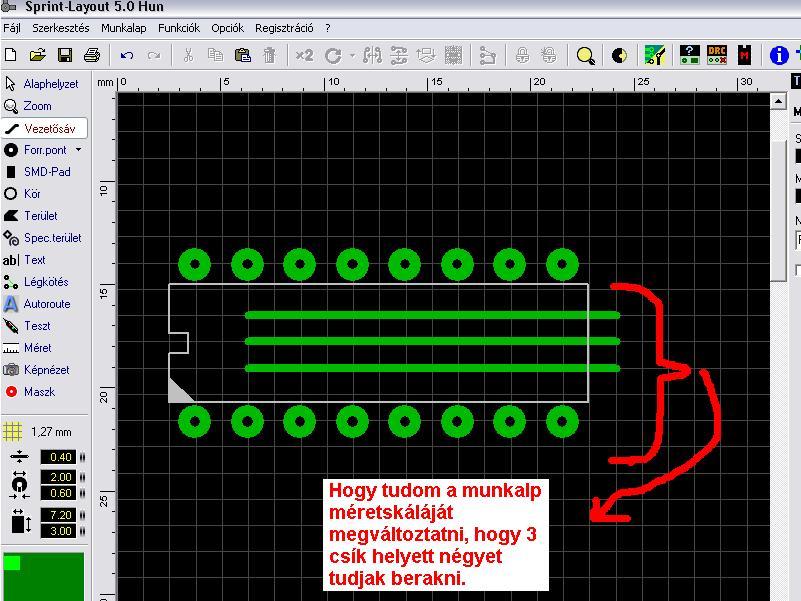Open the Fájl menu
801x601 pixels.
coord(12,28)
